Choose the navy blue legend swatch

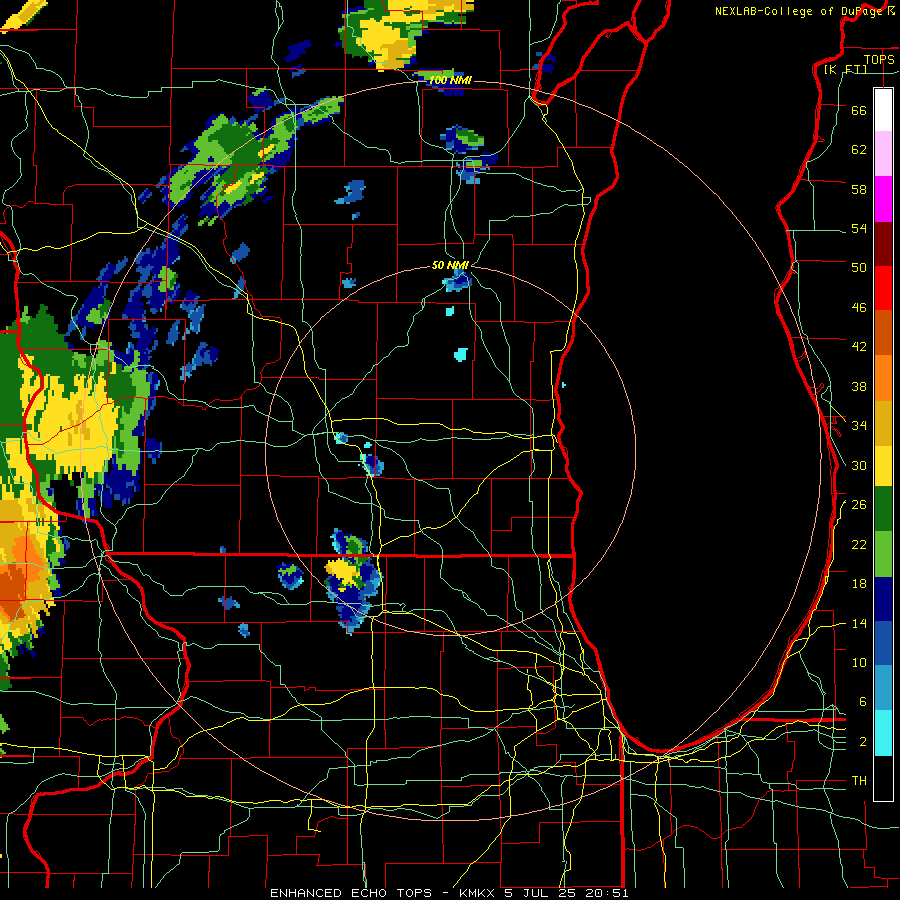pos(883,599)
